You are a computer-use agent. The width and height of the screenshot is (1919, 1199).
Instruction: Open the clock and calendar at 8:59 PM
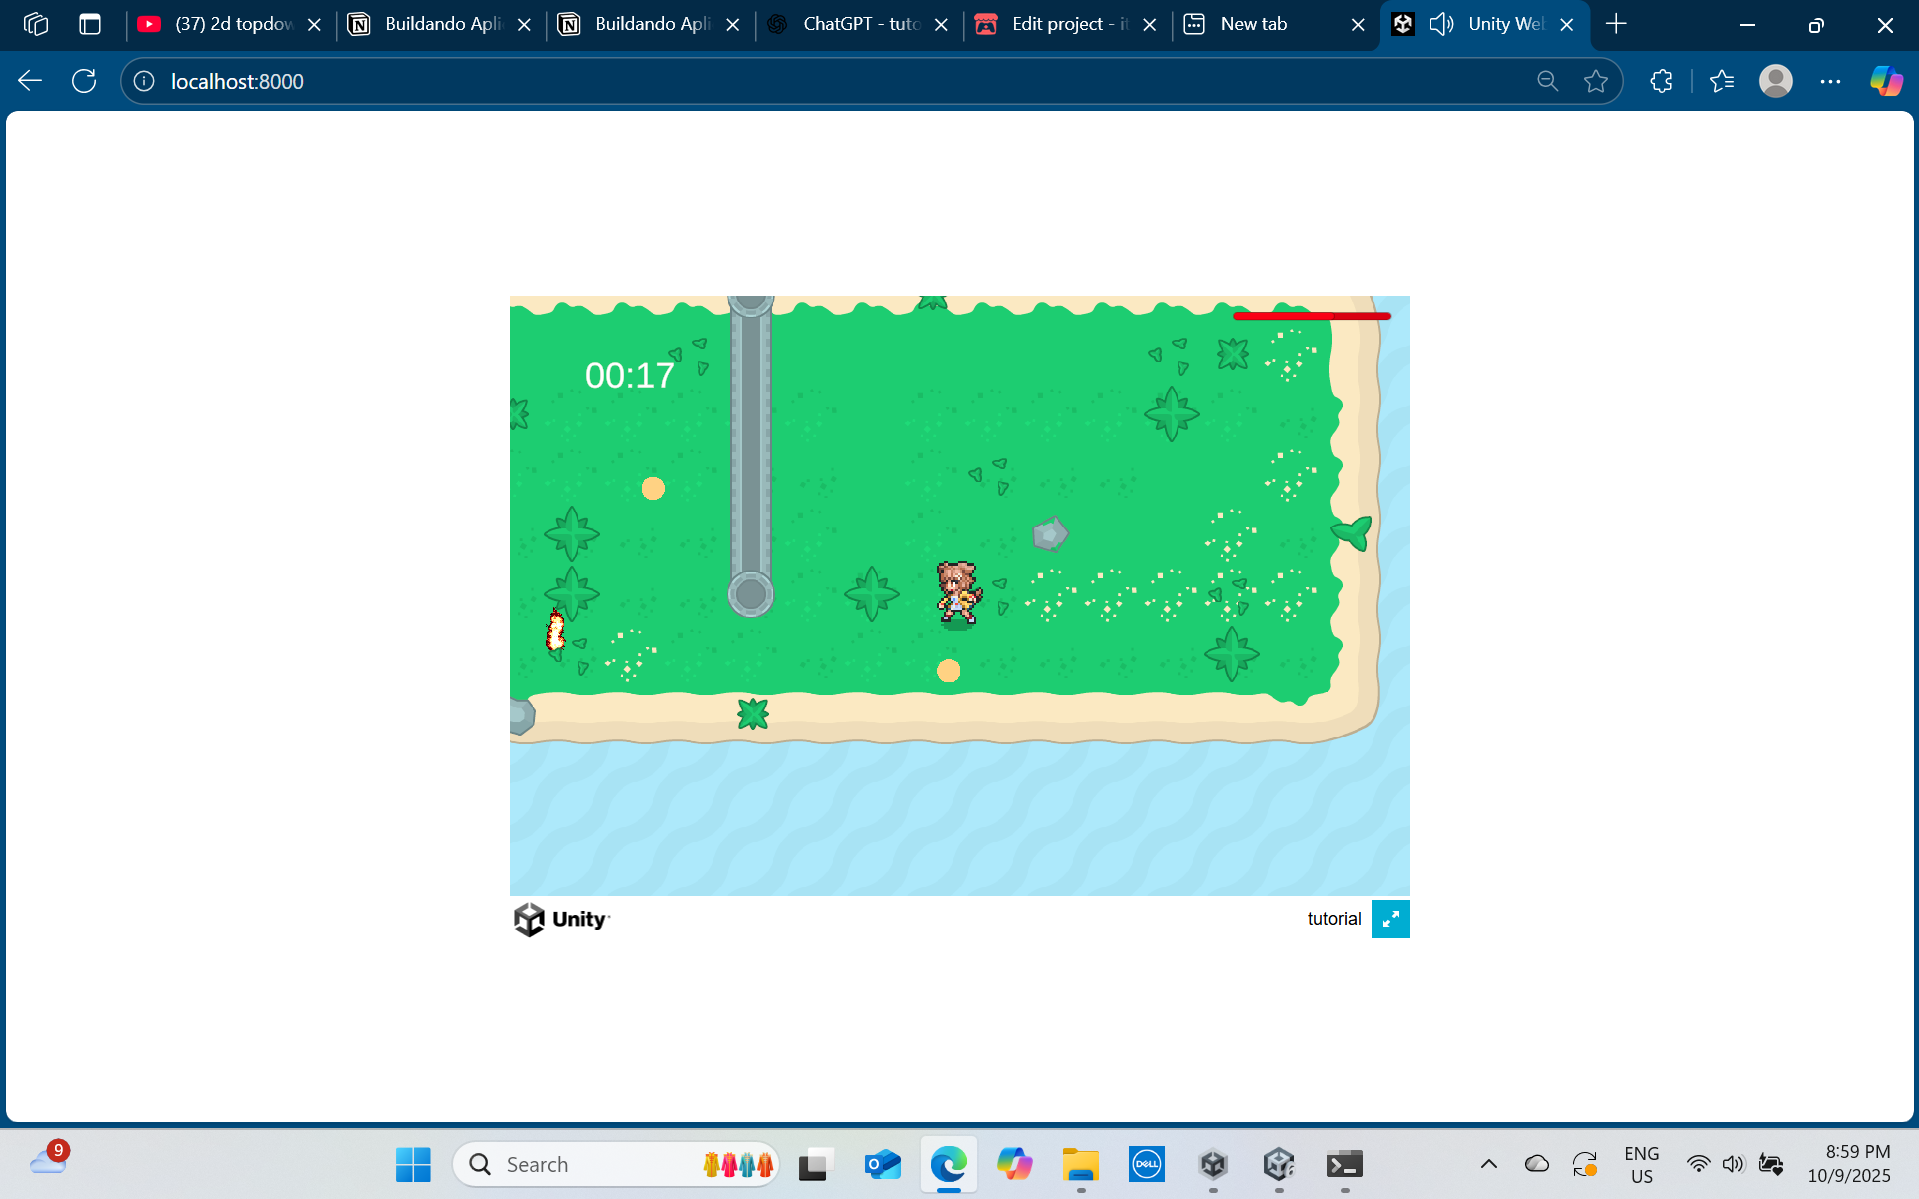(x=1849, y=1164)
